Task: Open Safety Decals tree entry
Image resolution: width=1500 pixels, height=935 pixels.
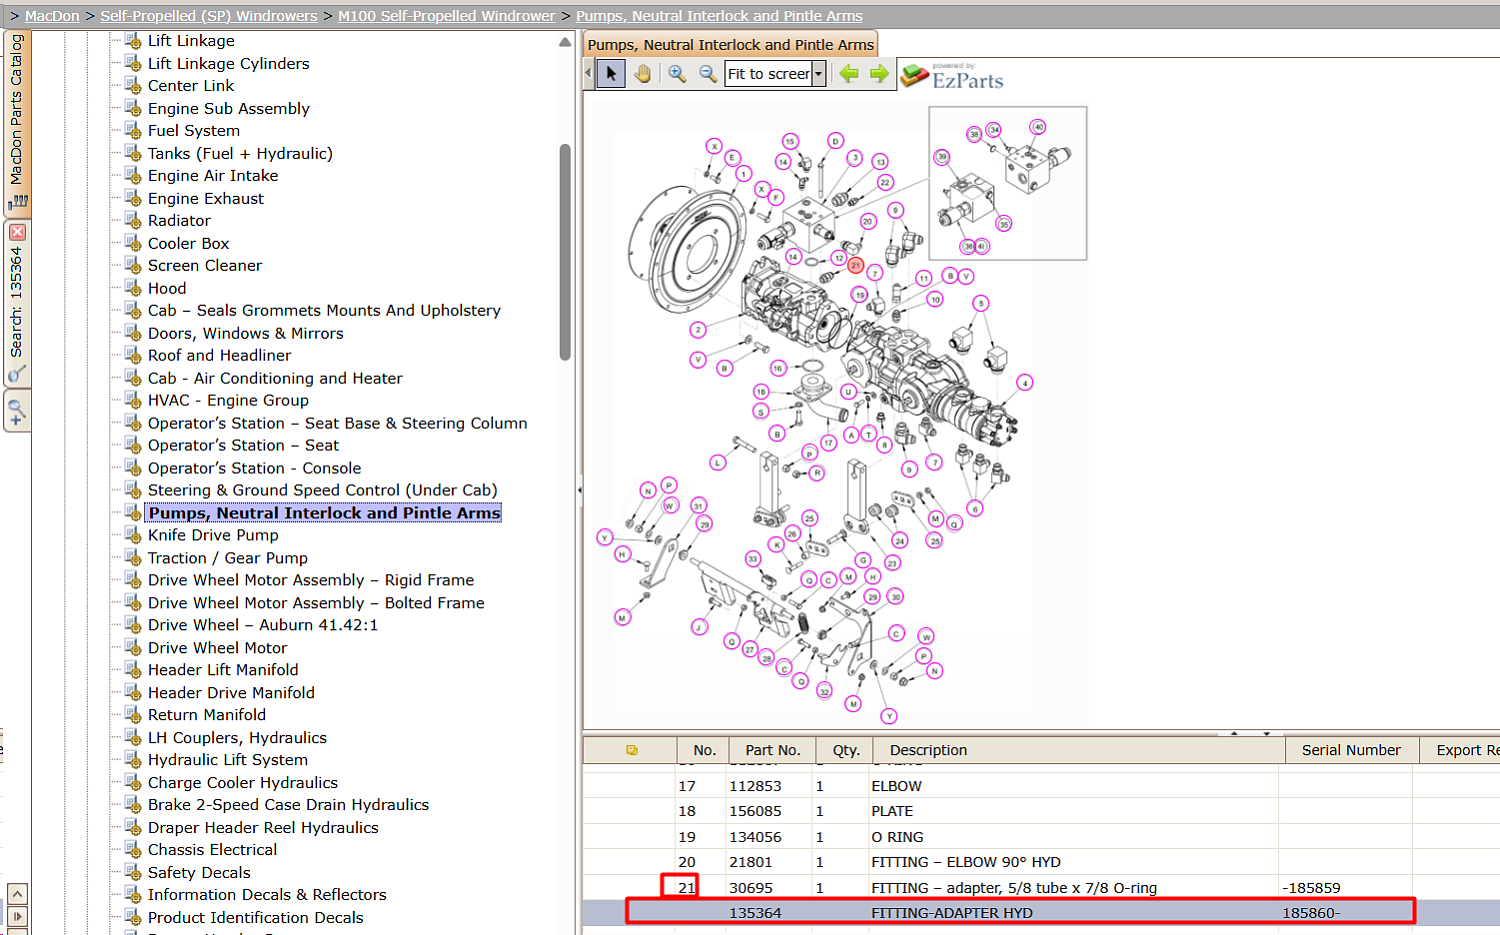Action: (199, 873)
